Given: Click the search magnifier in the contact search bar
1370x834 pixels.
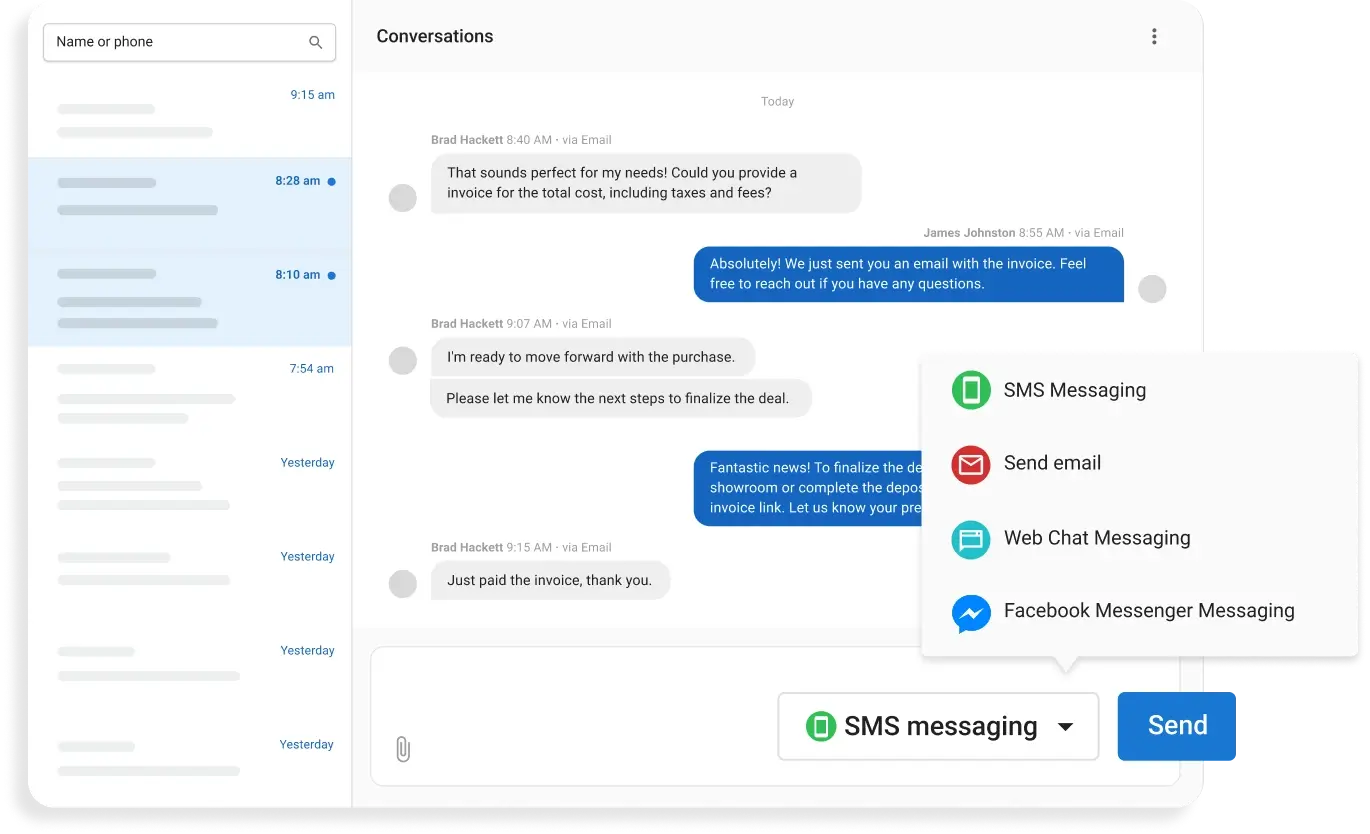Looking at the screenshot, I should point(316,42).
